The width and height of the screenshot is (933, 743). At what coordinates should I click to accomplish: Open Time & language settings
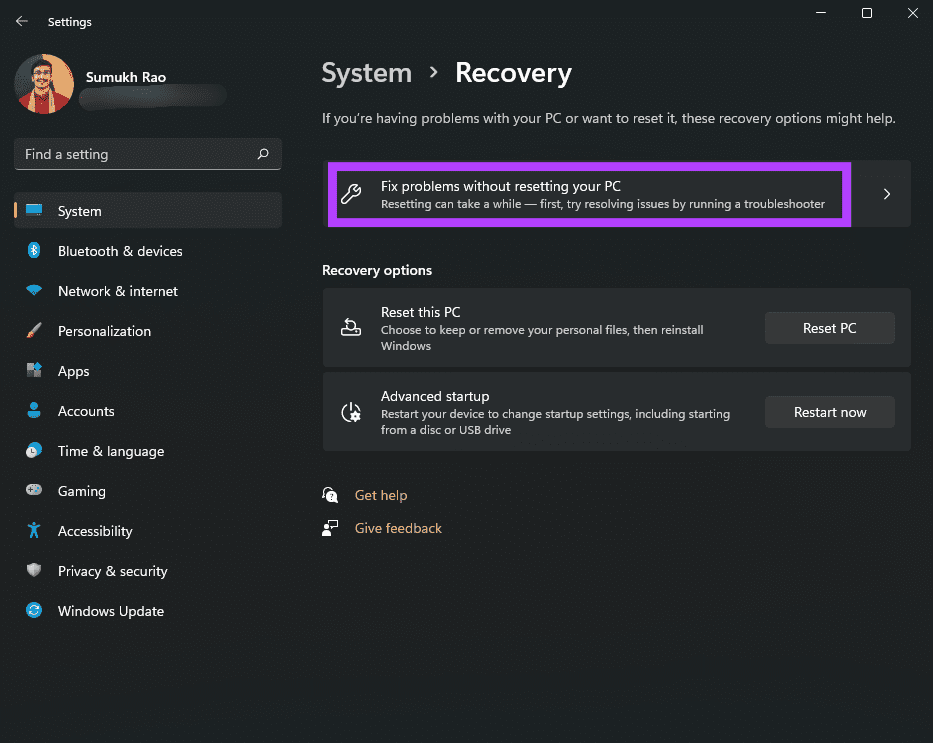(x=148, y=451)
